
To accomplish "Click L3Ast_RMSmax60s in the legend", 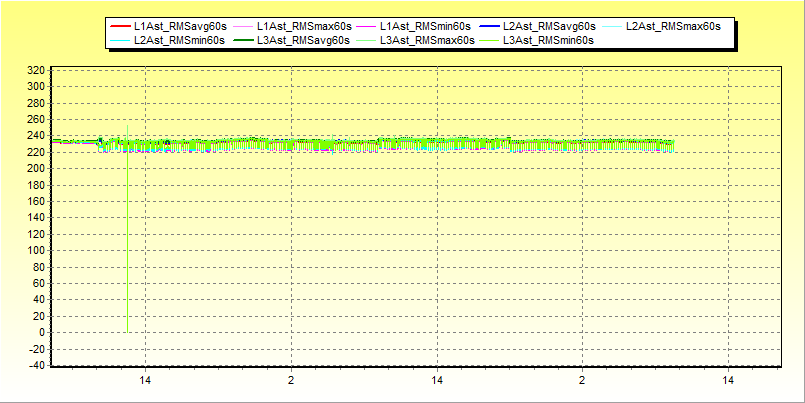I will (x=426, y=40).
